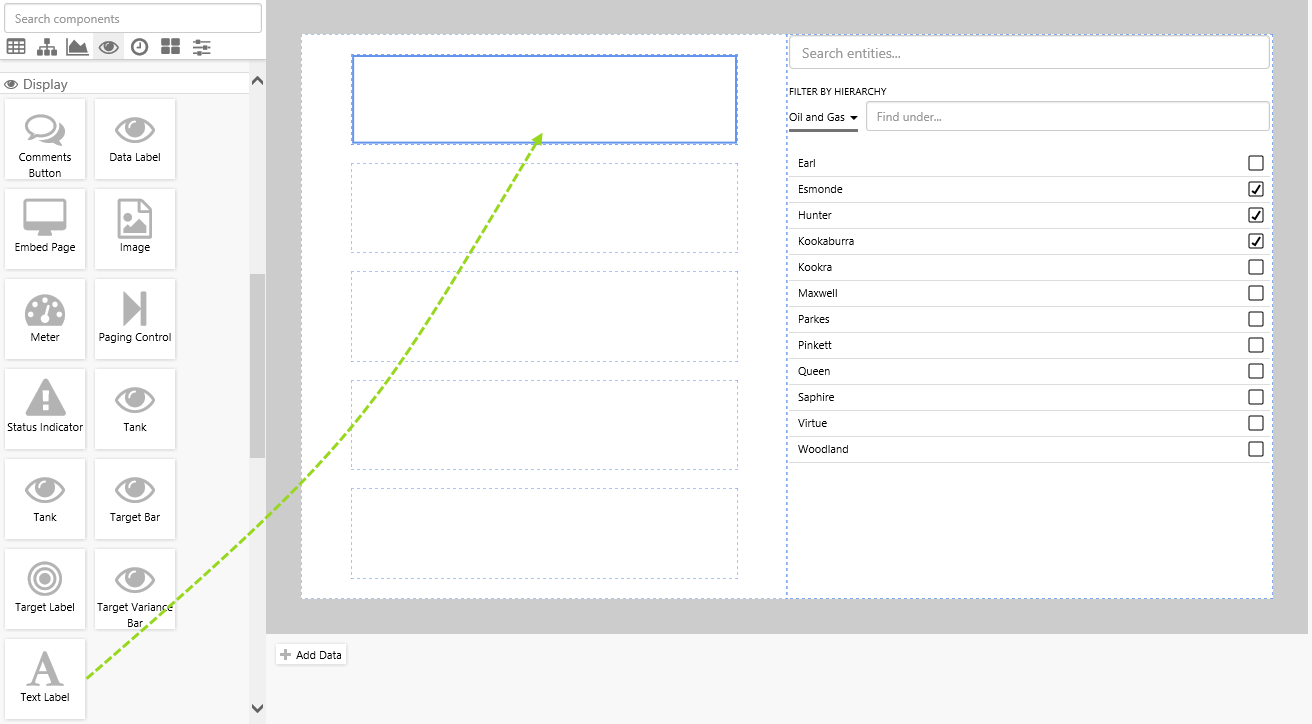Screen dimensions: 1312x724
Task: Click the Earl entity name
Action: click(x=807, y=163)
